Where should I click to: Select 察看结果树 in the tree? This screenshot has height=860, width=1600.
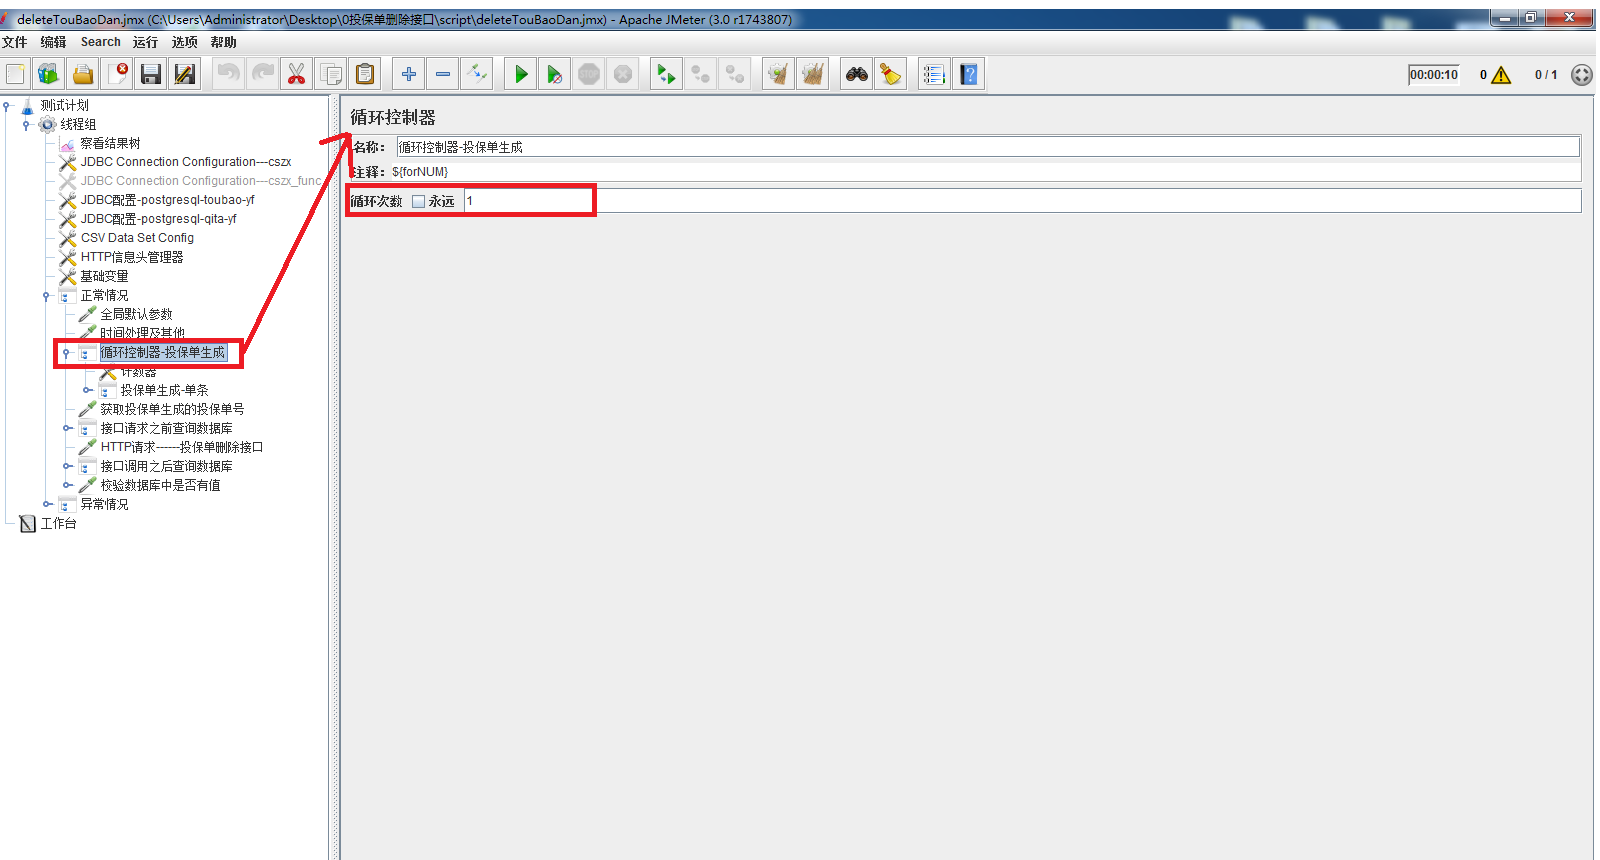[110, 144]
